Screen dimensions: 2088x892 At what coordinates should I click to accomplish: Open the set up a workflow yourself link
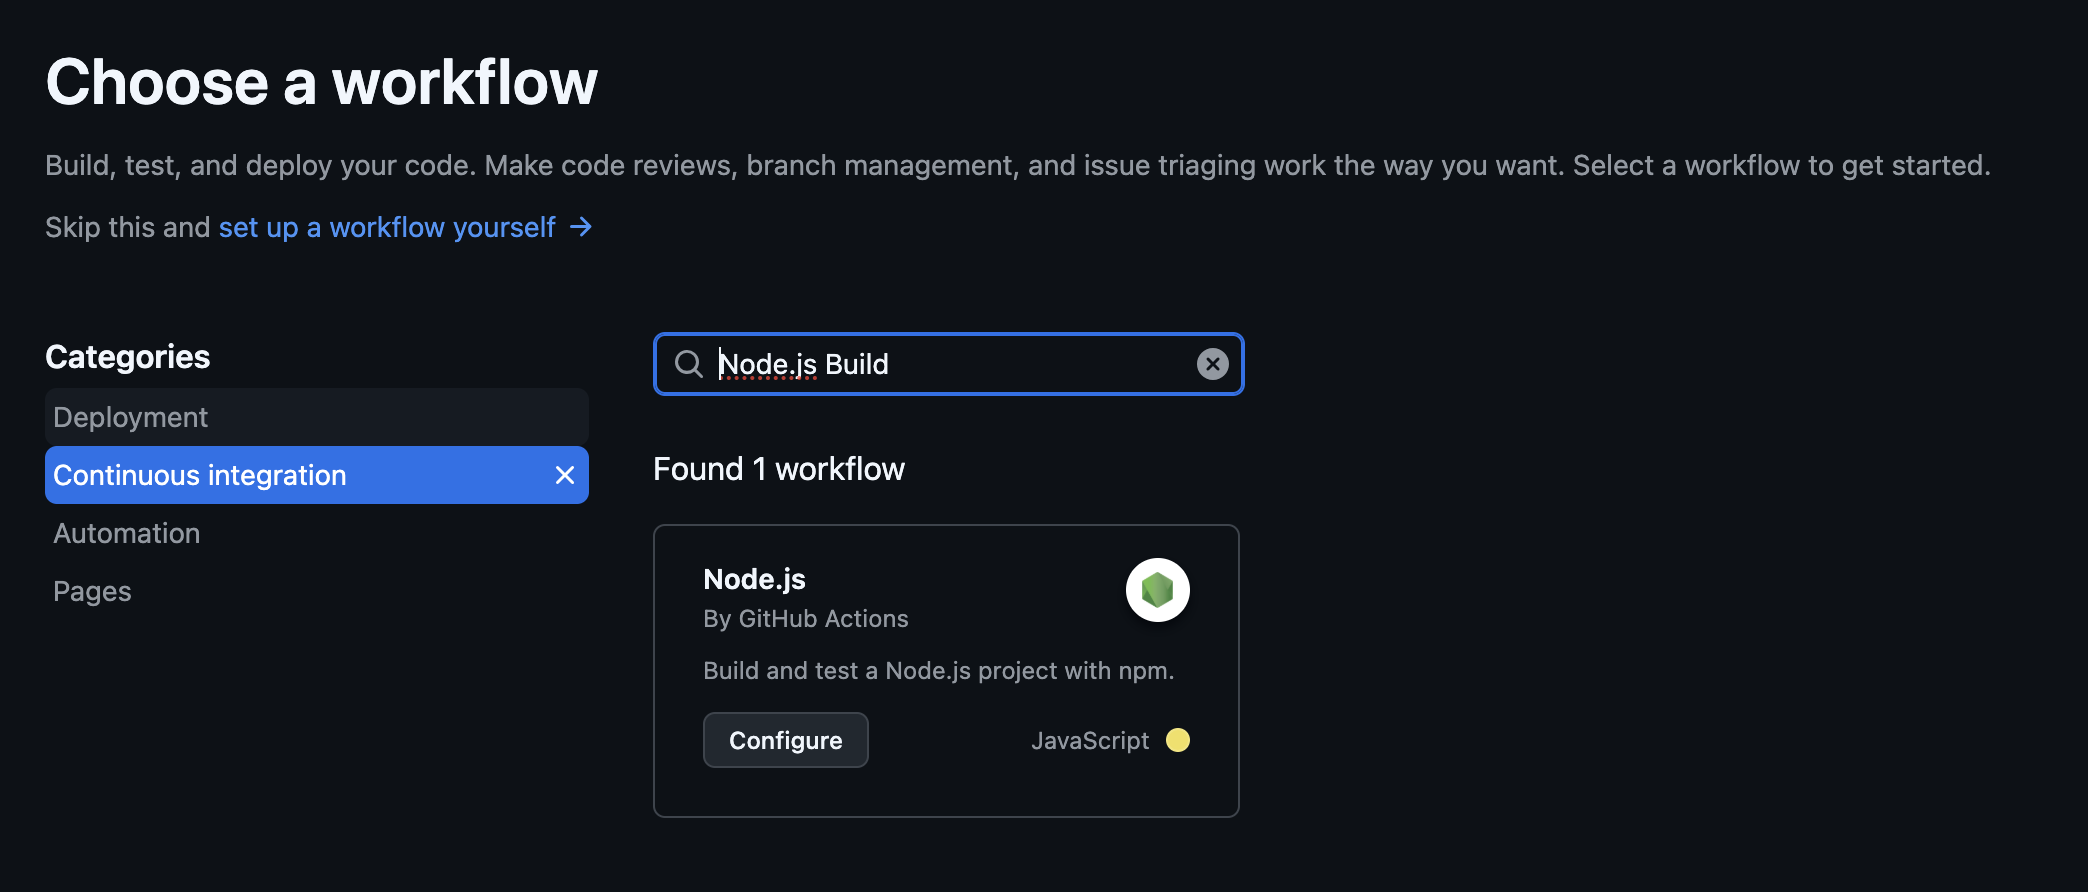[x=386, y=227]
